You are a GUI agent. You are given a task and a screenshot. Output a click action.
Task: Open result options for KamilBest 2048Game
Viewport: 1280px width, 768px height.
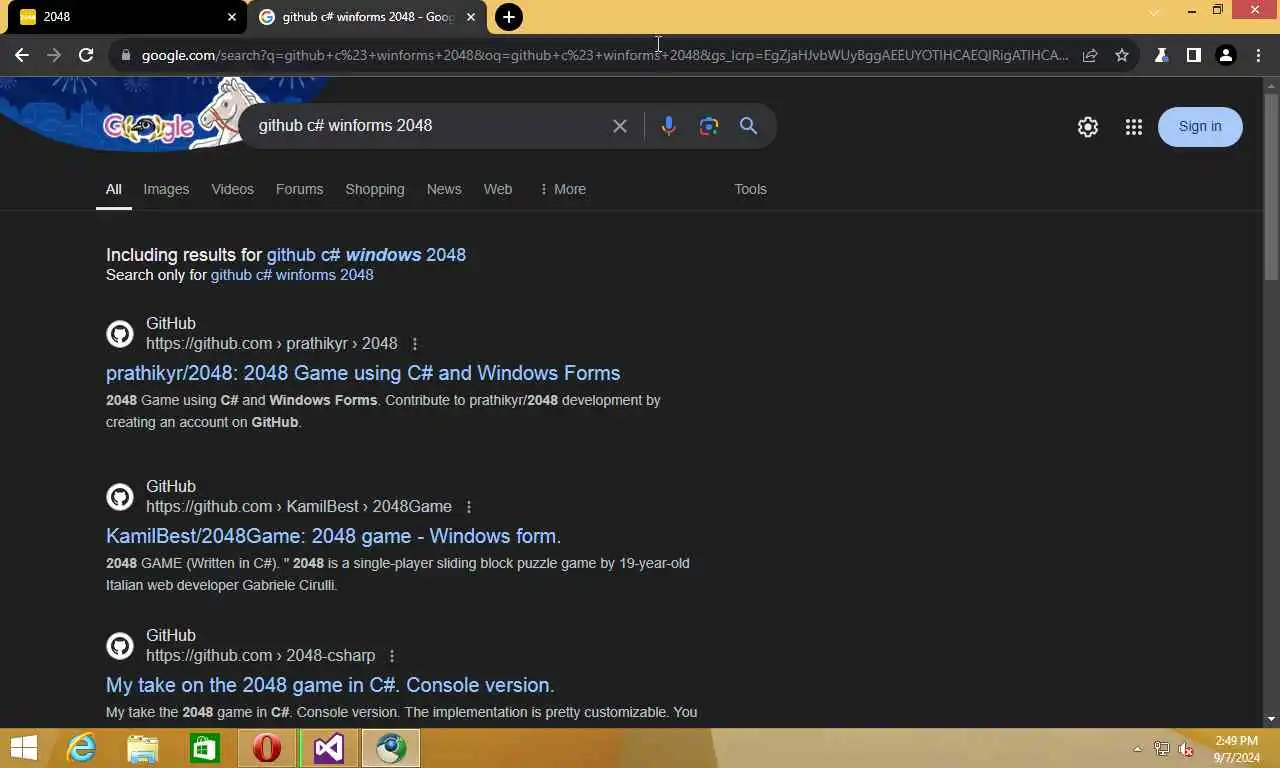click(469, 507)
